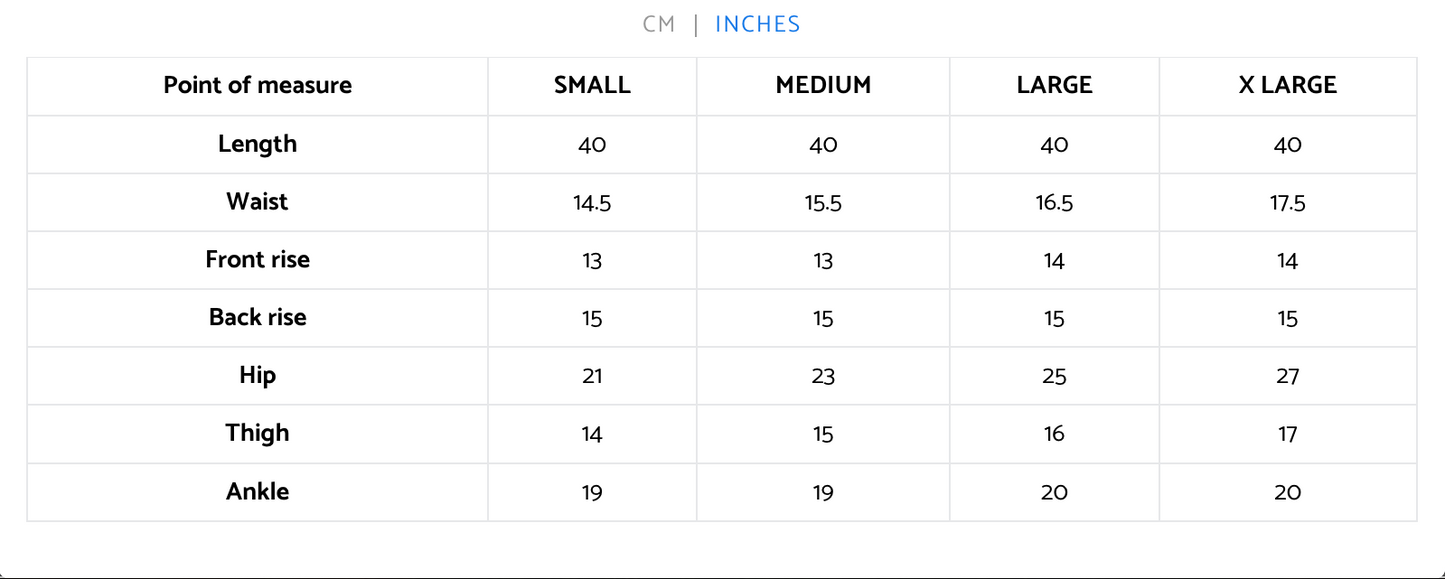Image resolution: width=1445 pixels, height=579 pixels.
Task: Click the Hip row label
Action: coord(258,376)
